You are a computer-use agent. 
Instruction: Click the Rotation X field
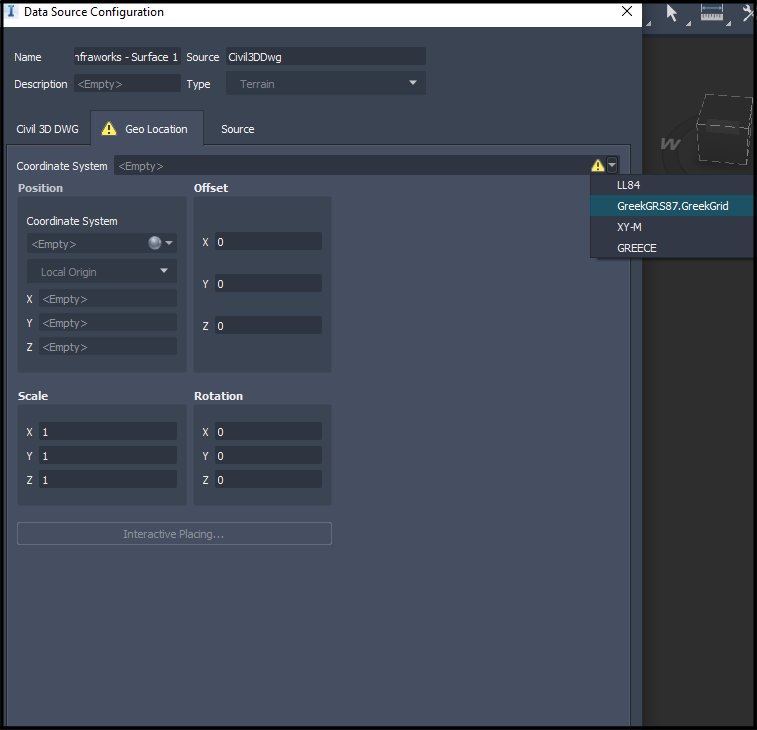[268, 432]
